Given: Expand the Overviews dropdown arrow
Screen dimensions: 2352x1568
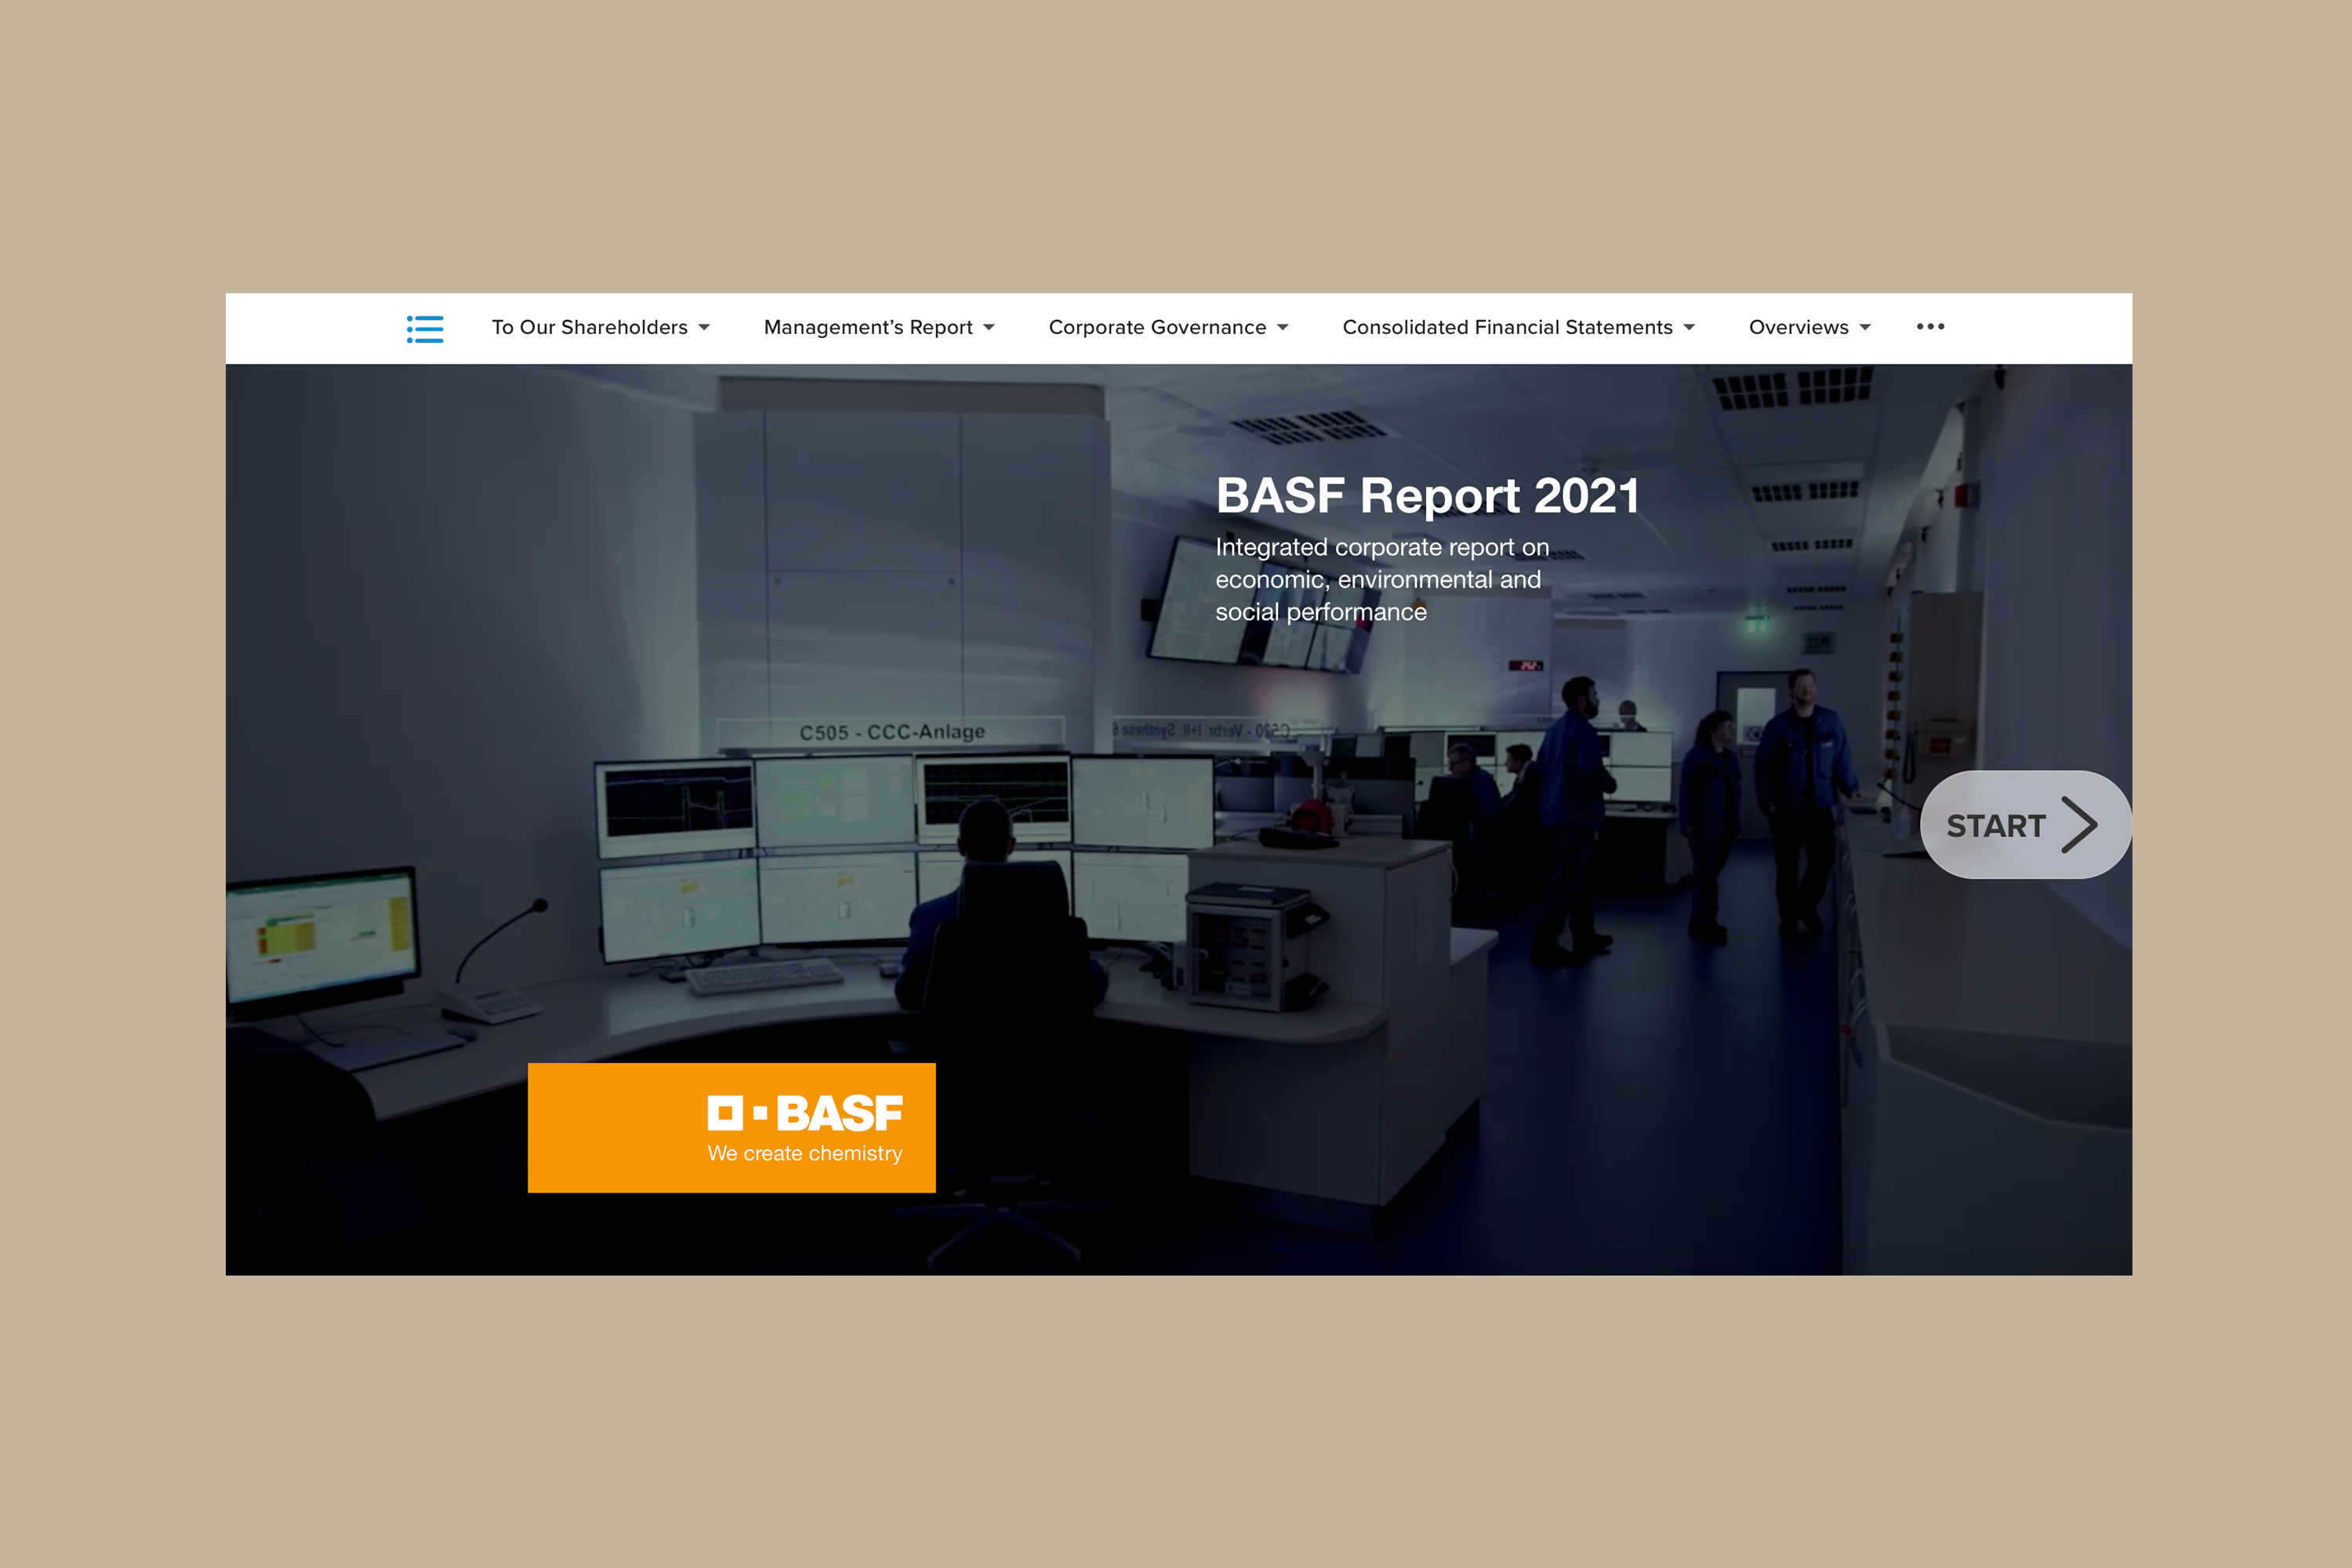Looking at the screenshot, I should click(1865, 328).
